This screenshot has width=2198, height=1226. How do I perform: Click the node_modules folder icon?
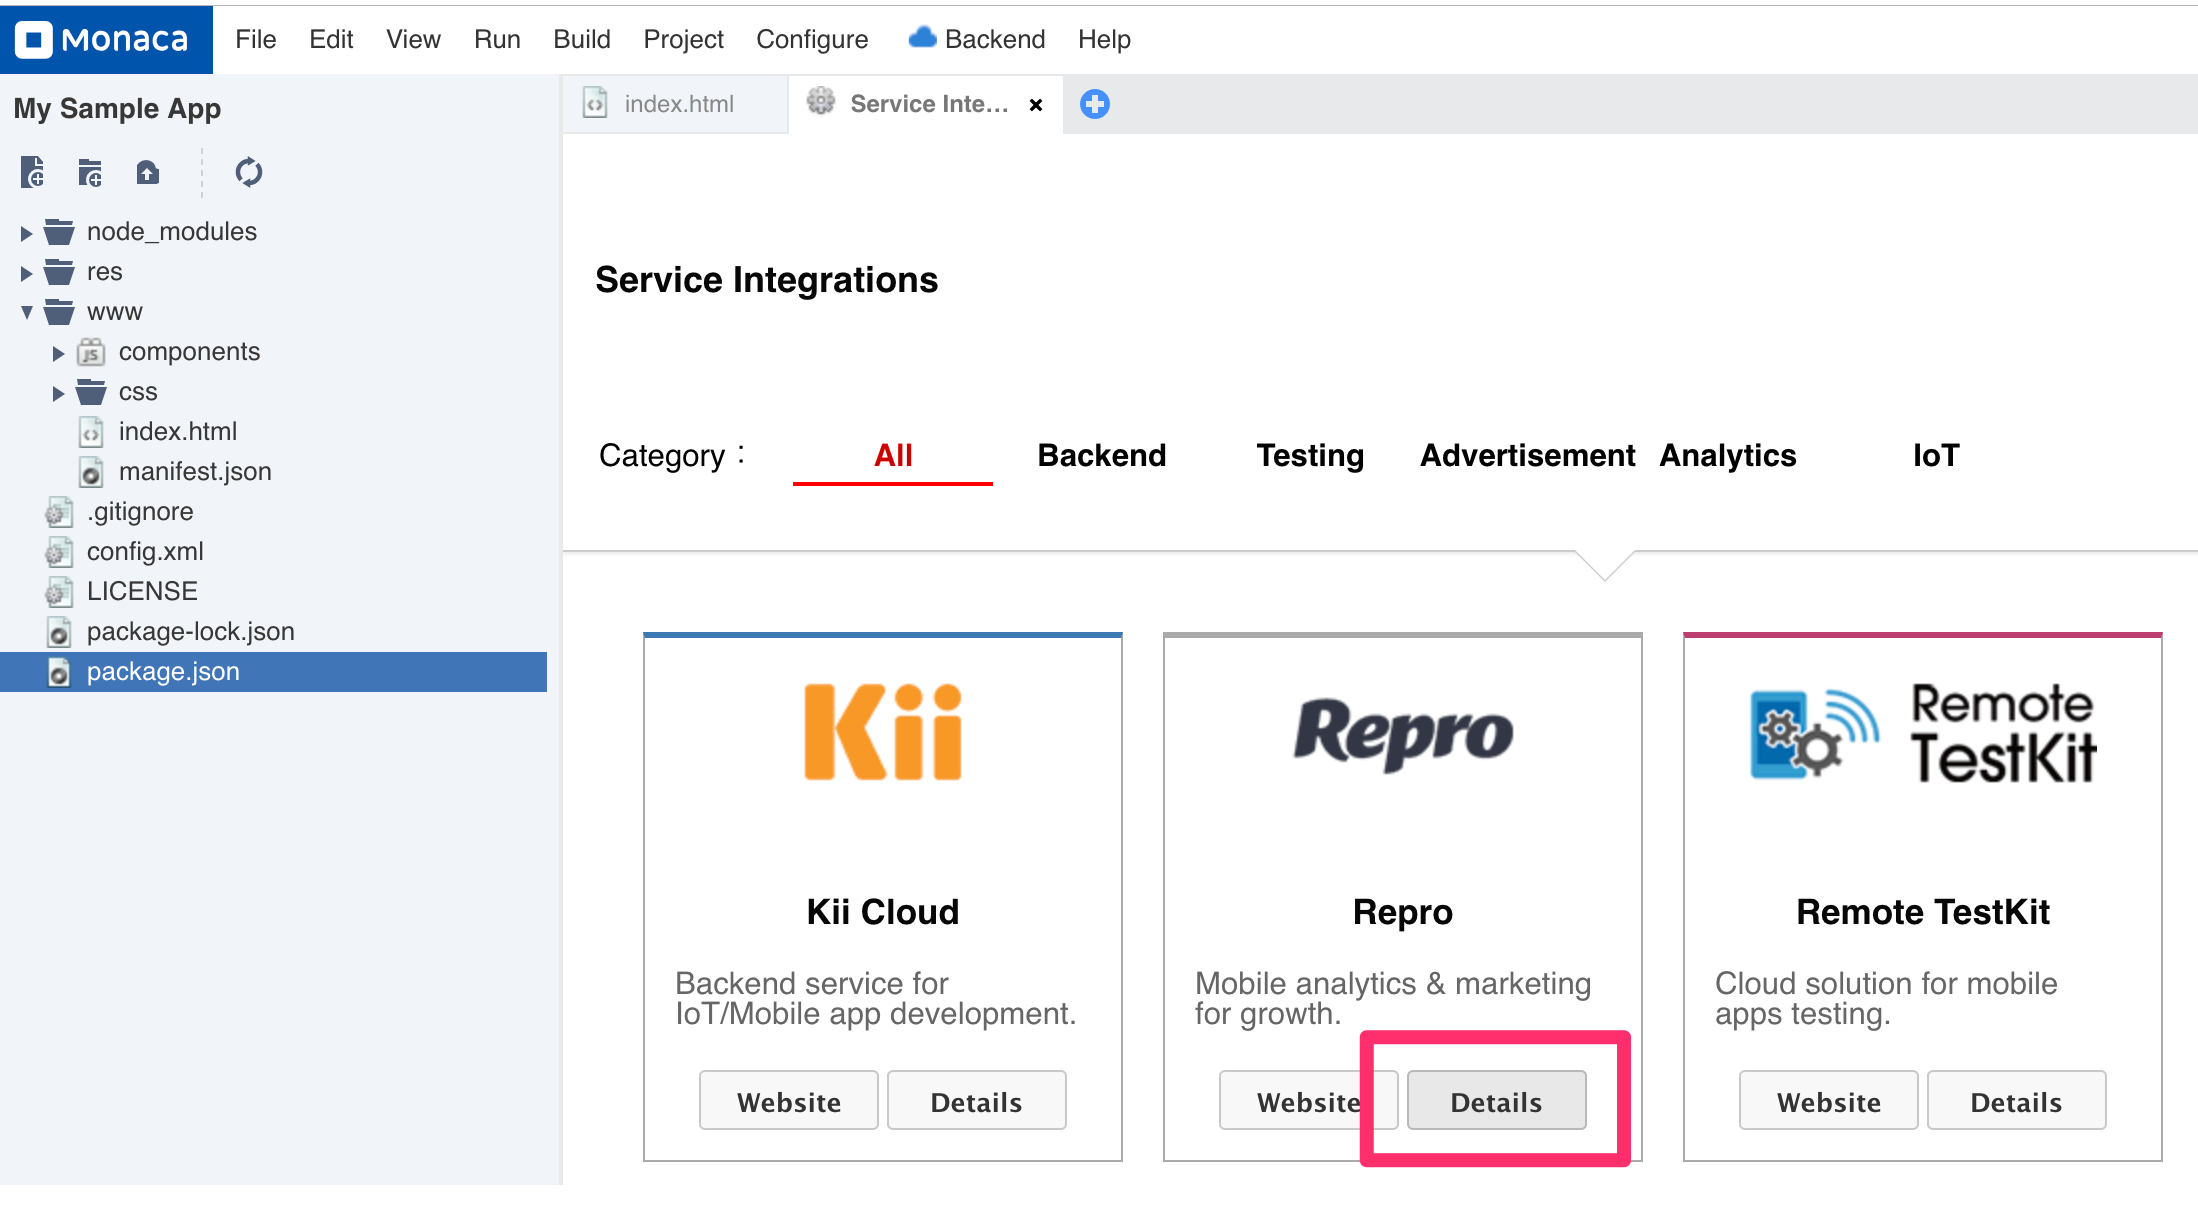(59, 232)
